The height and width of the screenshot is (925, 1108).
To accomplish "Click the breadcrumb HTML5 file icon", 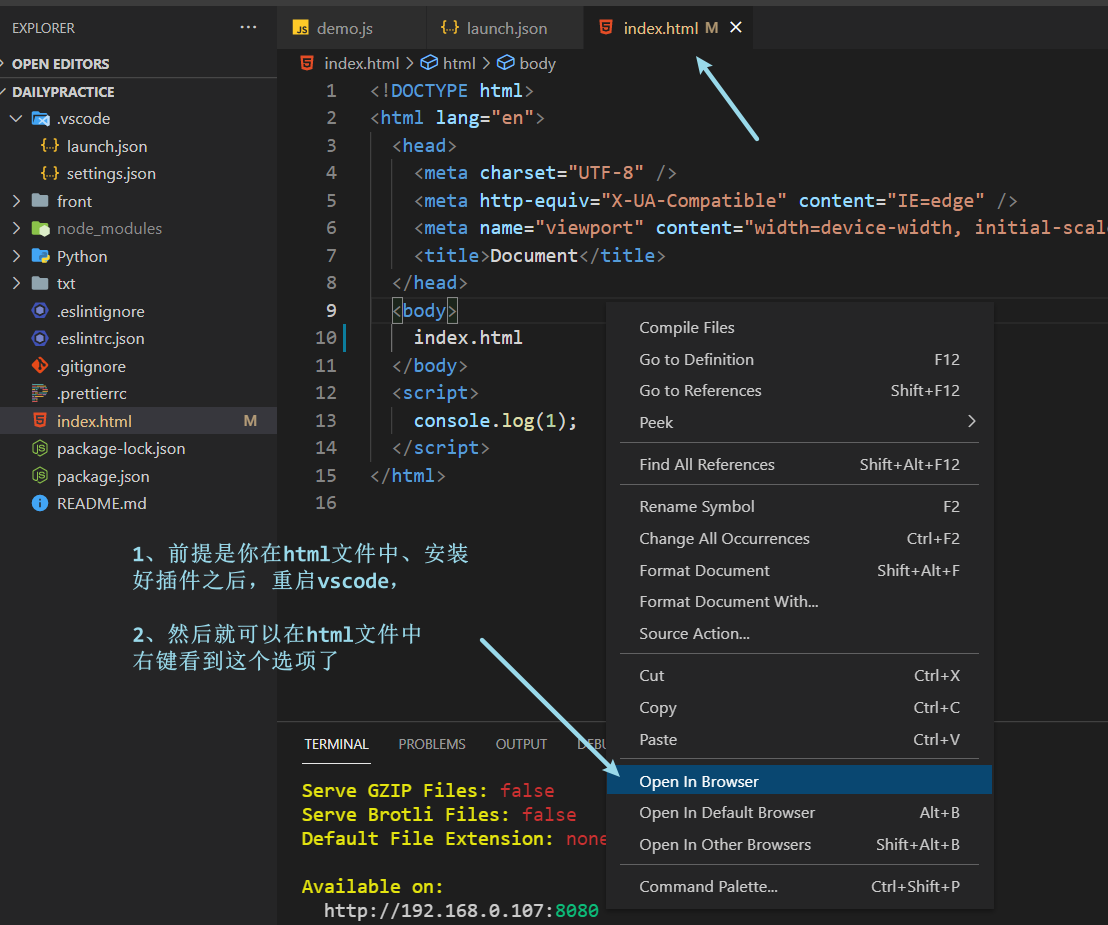I will pyautogui.click(x=307, y=63).
